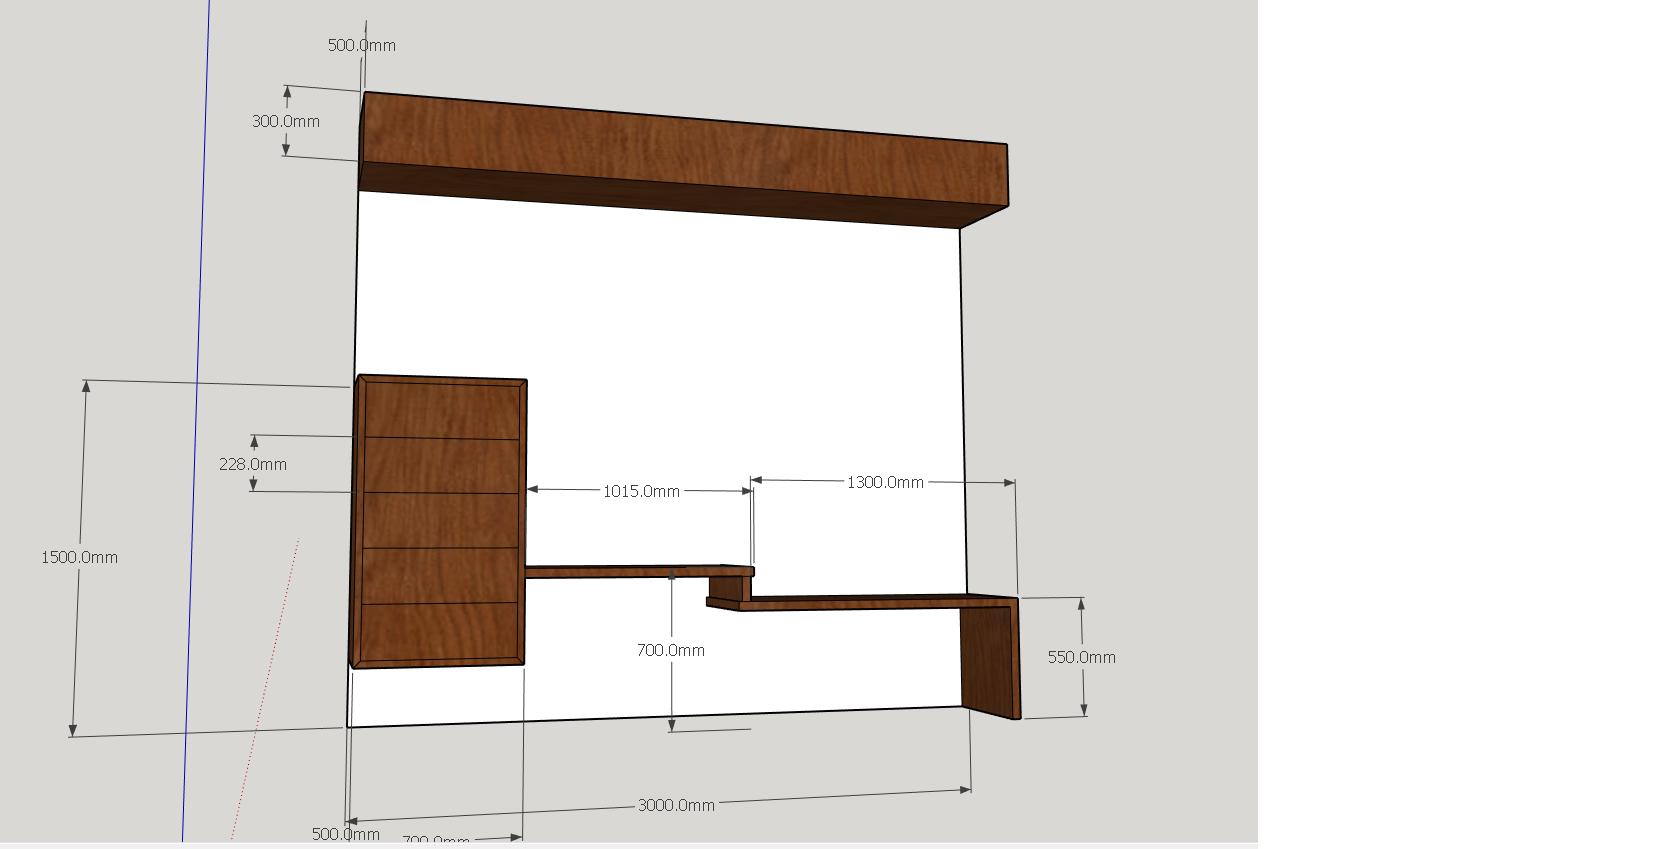Screen dimensions: 1672x849
Task: Click the middle drawer of the cabinet
Action: tap(441, 520)
